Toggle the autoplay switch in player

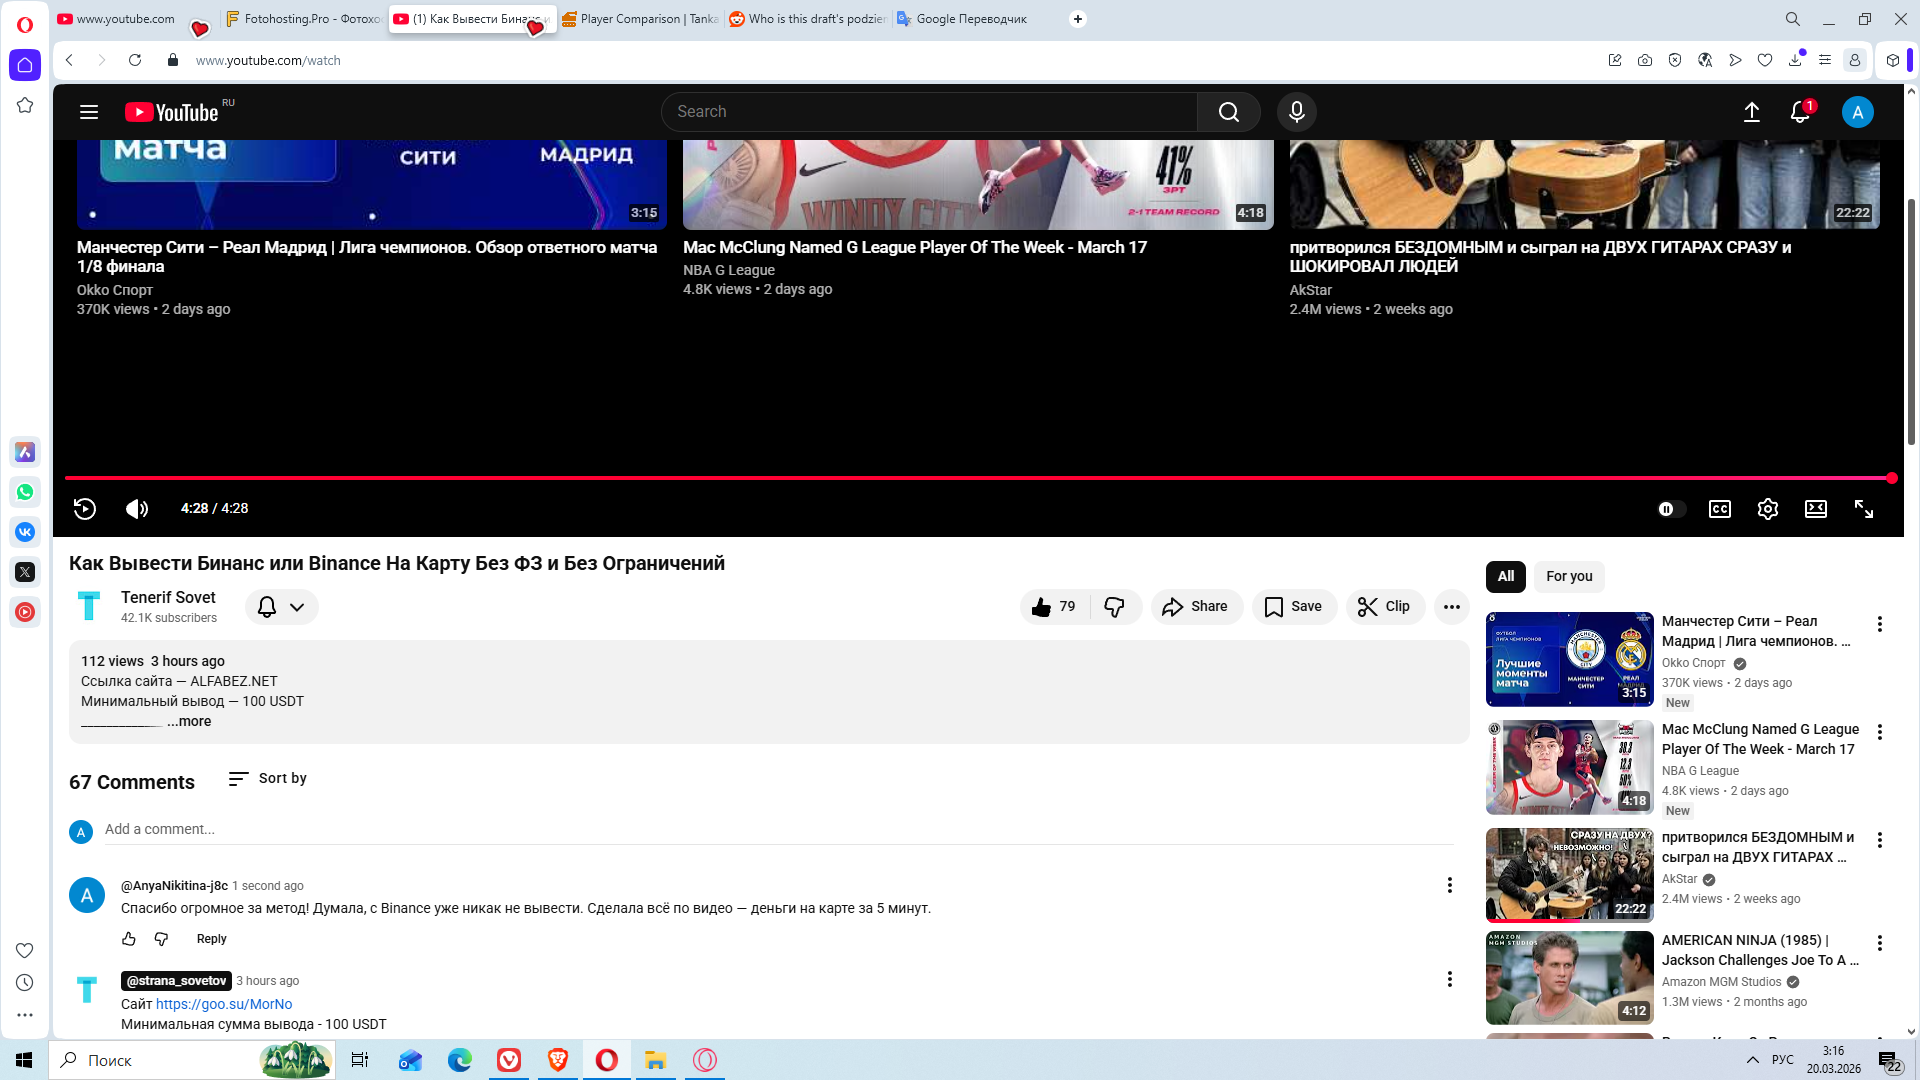pos(1671,509)
